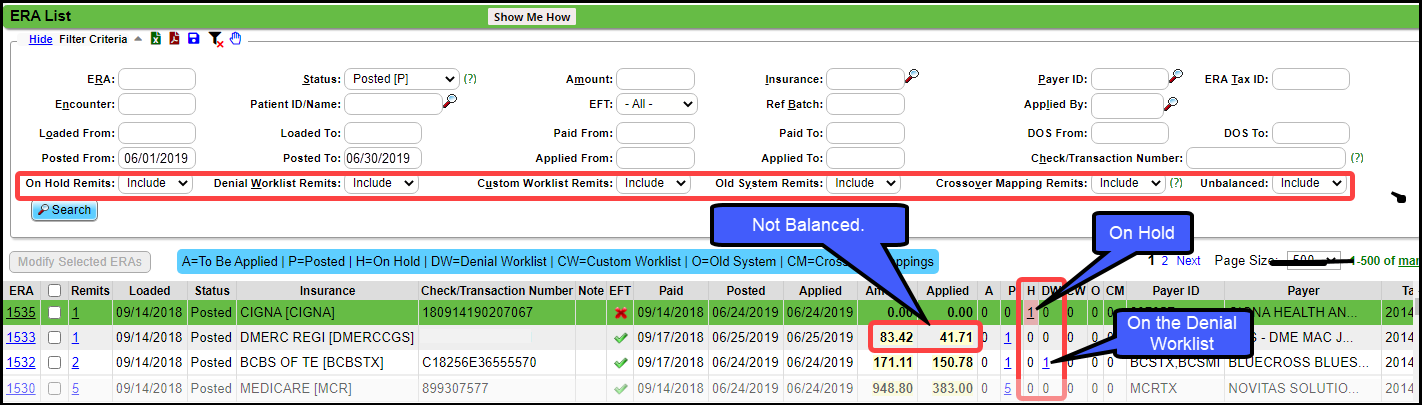1422x405 pixels.
Task: Open ERA 1533 link
Action: [21, 338]
